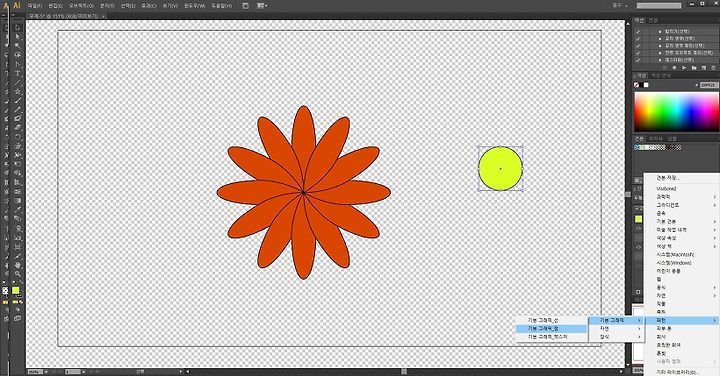Image resolution: width=720 pixels, height=376 pixels.
Task: Choose 기본 그래픽_점 pattern library
Action: pos(551,329)
